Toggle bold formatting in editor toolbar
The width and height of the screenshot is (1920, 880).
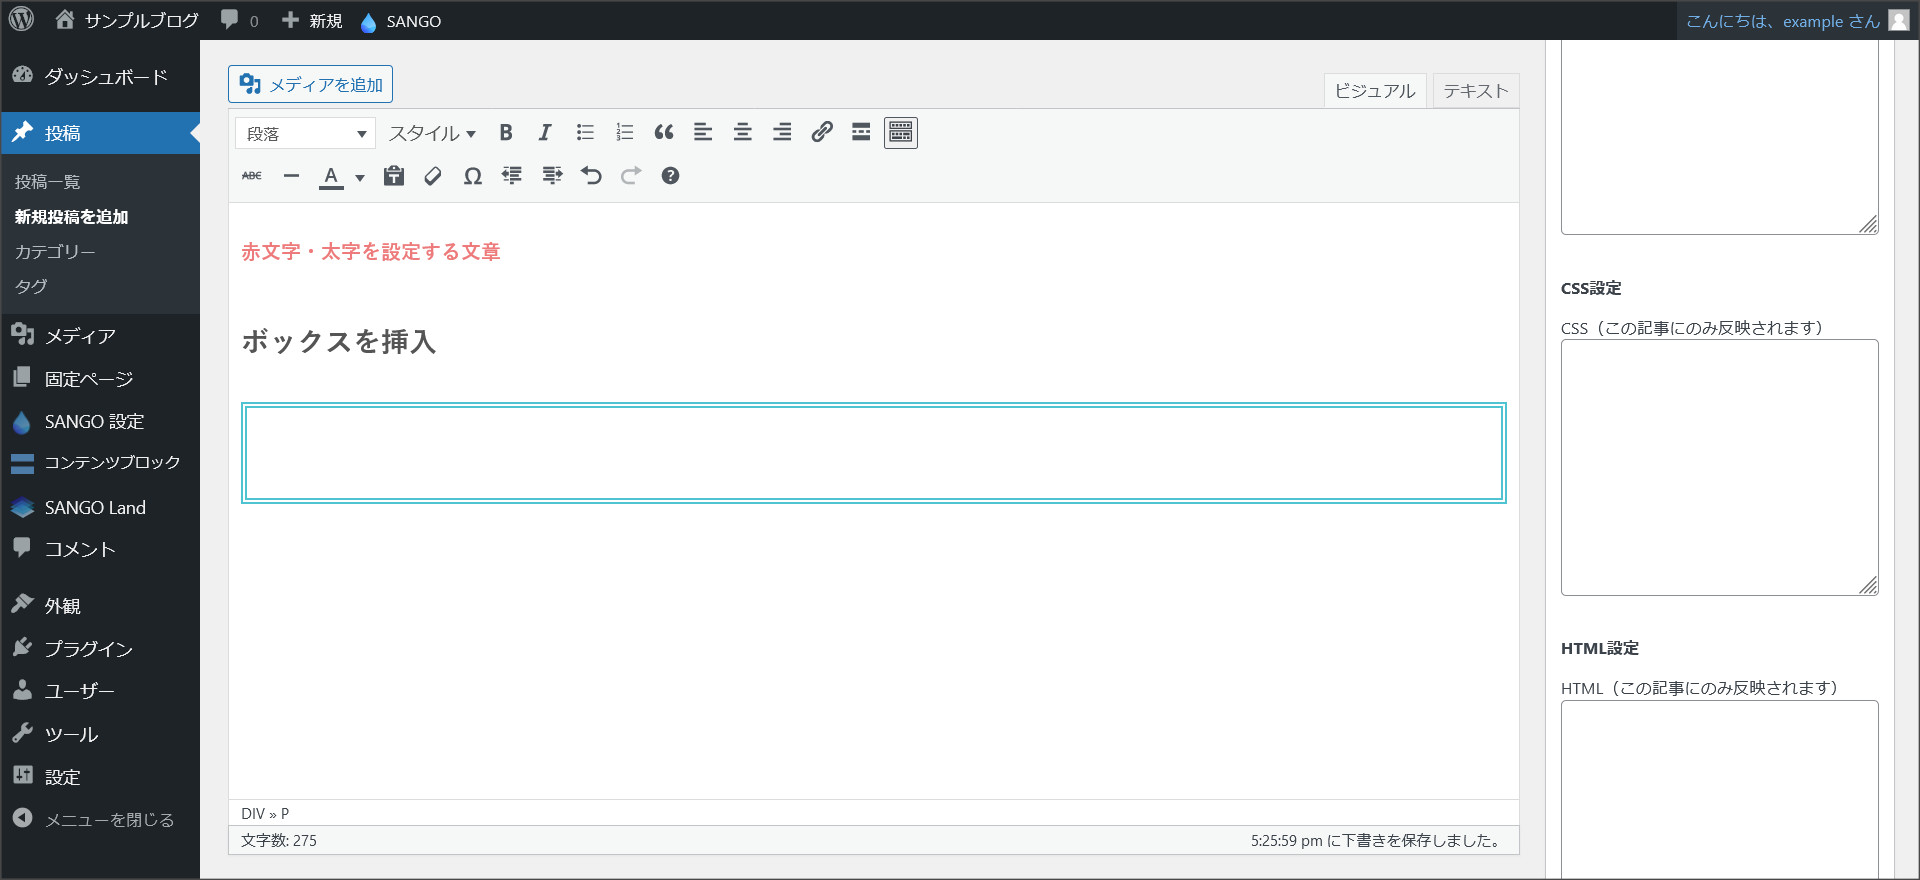click(x=506, y=133)
